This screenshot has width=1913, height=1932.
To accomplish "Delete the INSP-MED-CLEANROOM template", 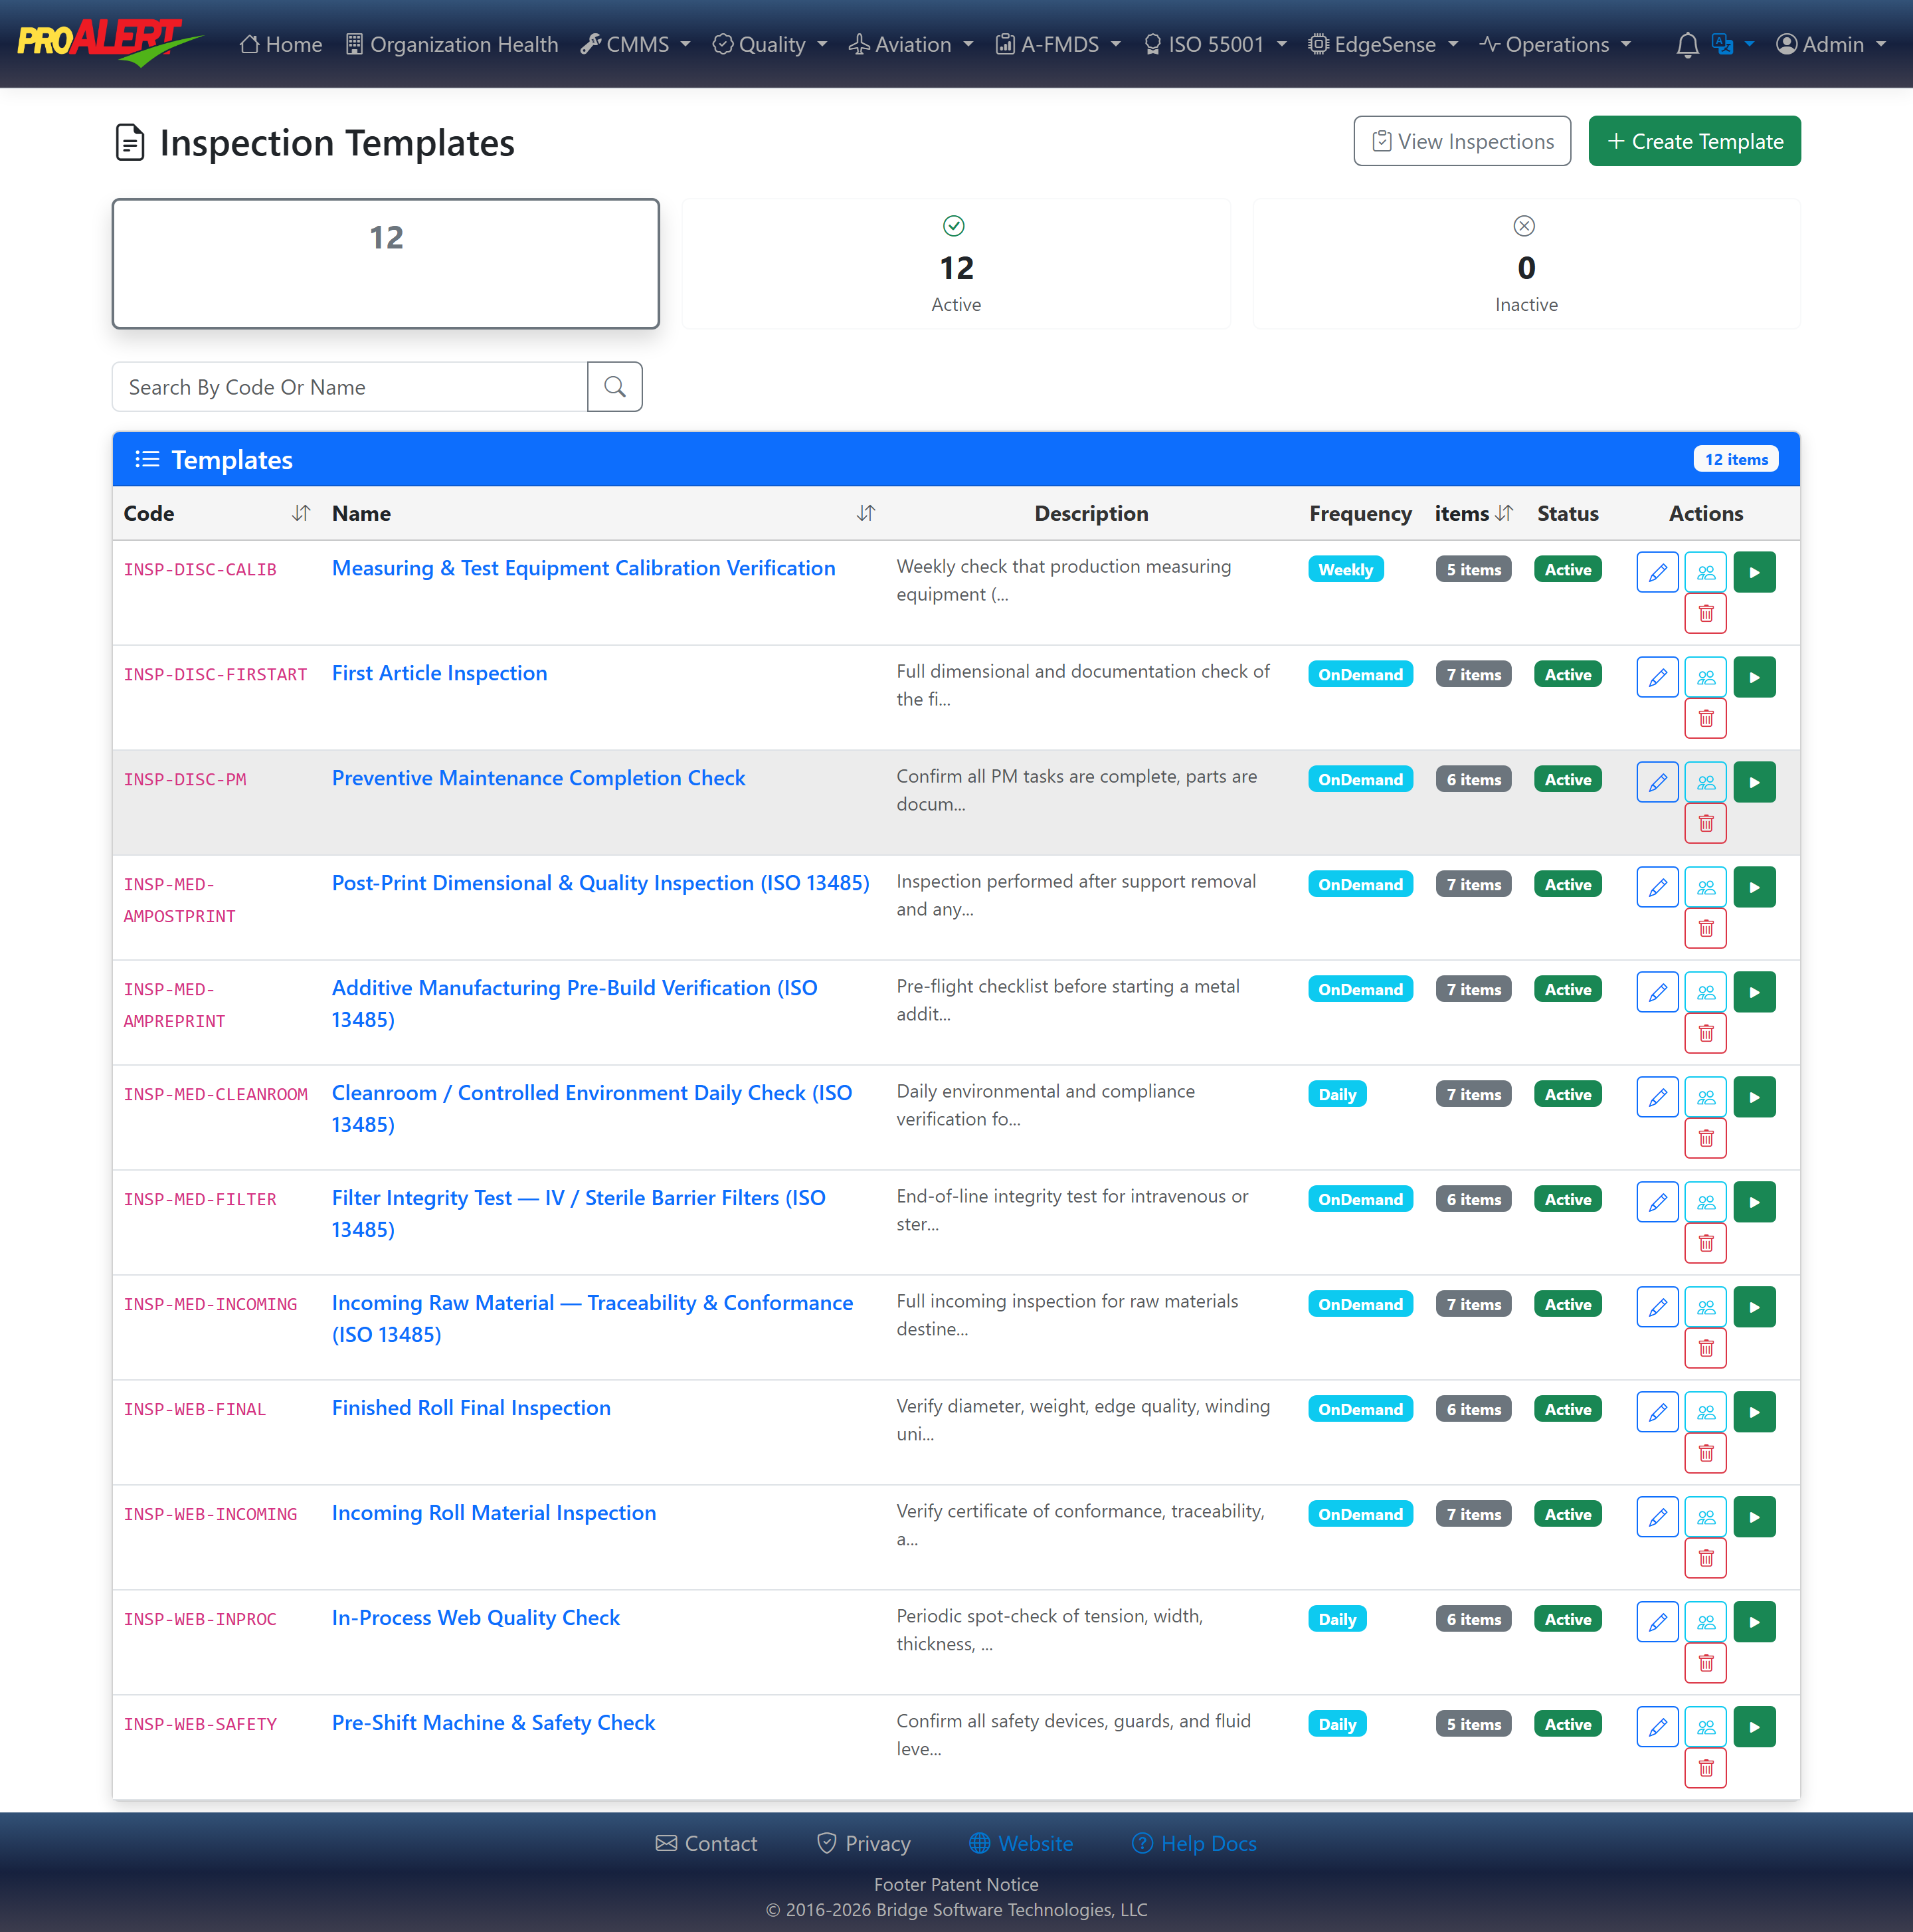I will [x=1705, y=1138].
